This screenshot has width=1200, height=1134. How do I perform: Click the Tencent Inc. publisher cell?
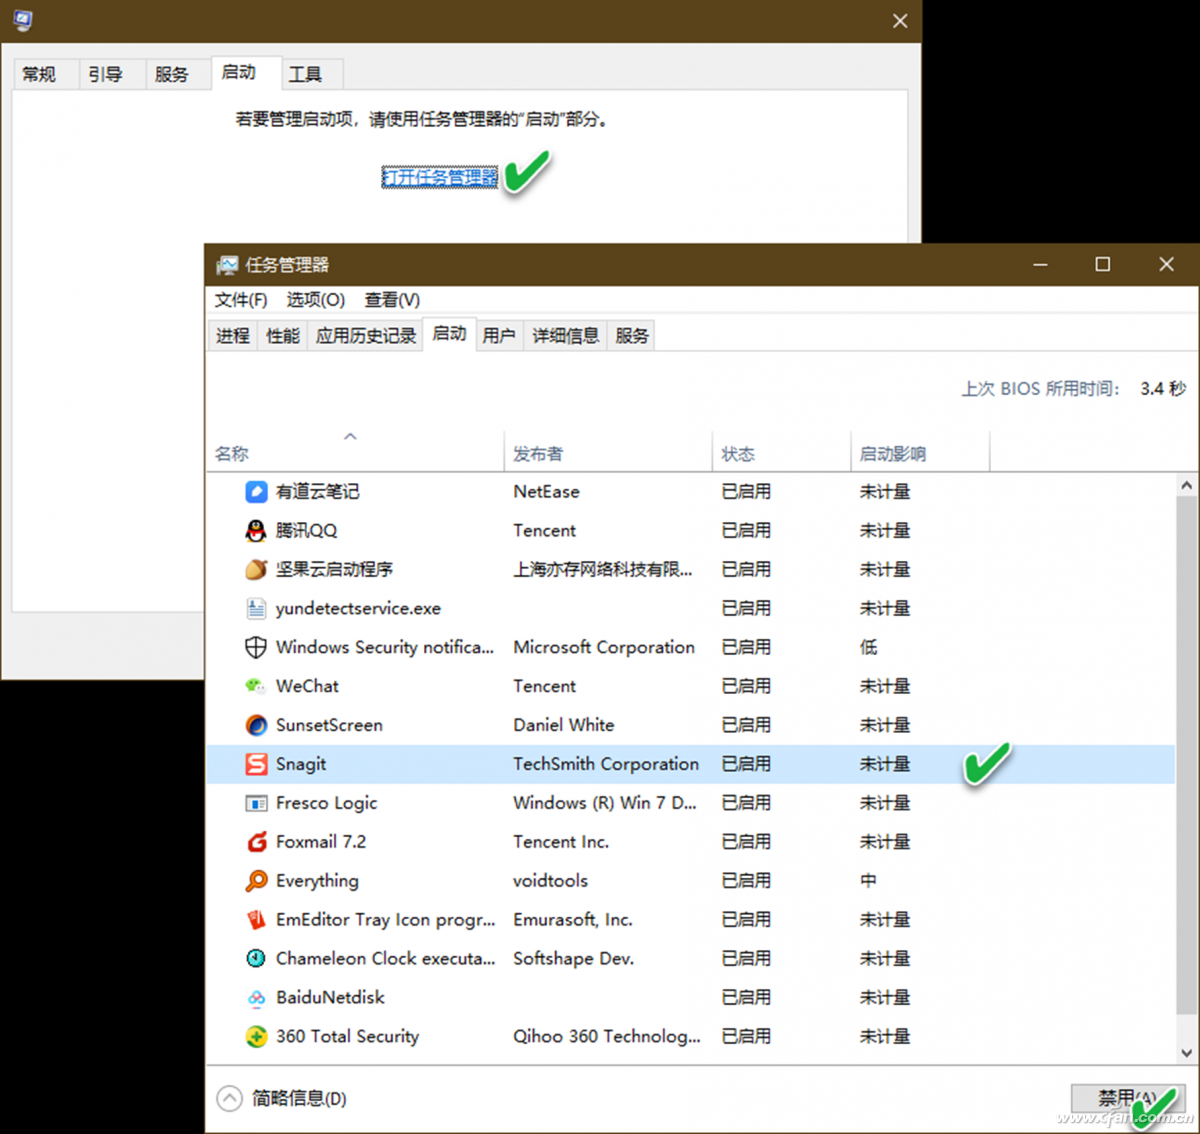(x=561, y=842)
